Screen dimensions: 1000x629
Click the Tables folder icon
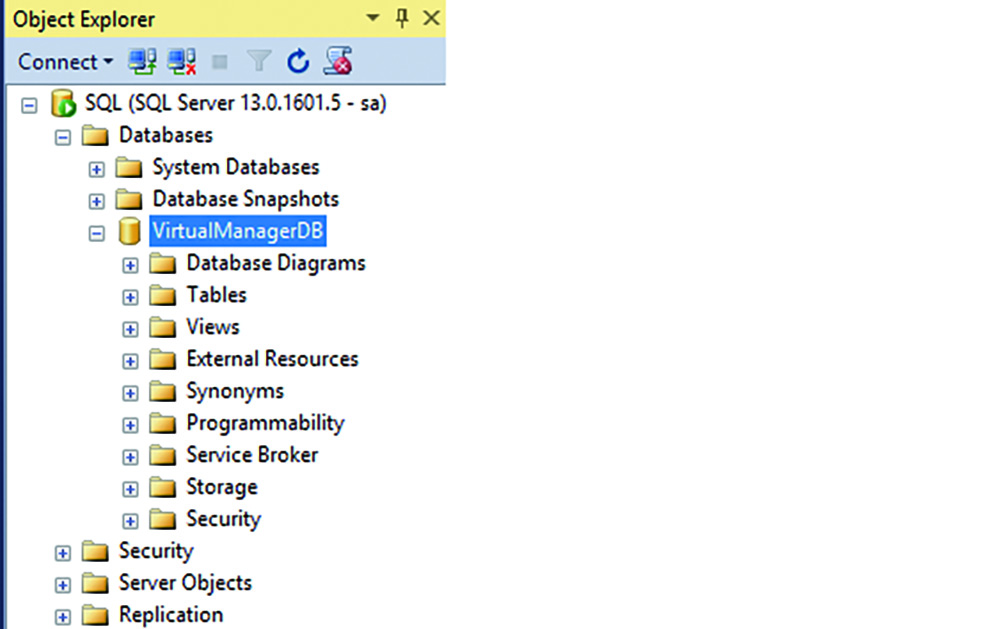click(x=163, y=295)
